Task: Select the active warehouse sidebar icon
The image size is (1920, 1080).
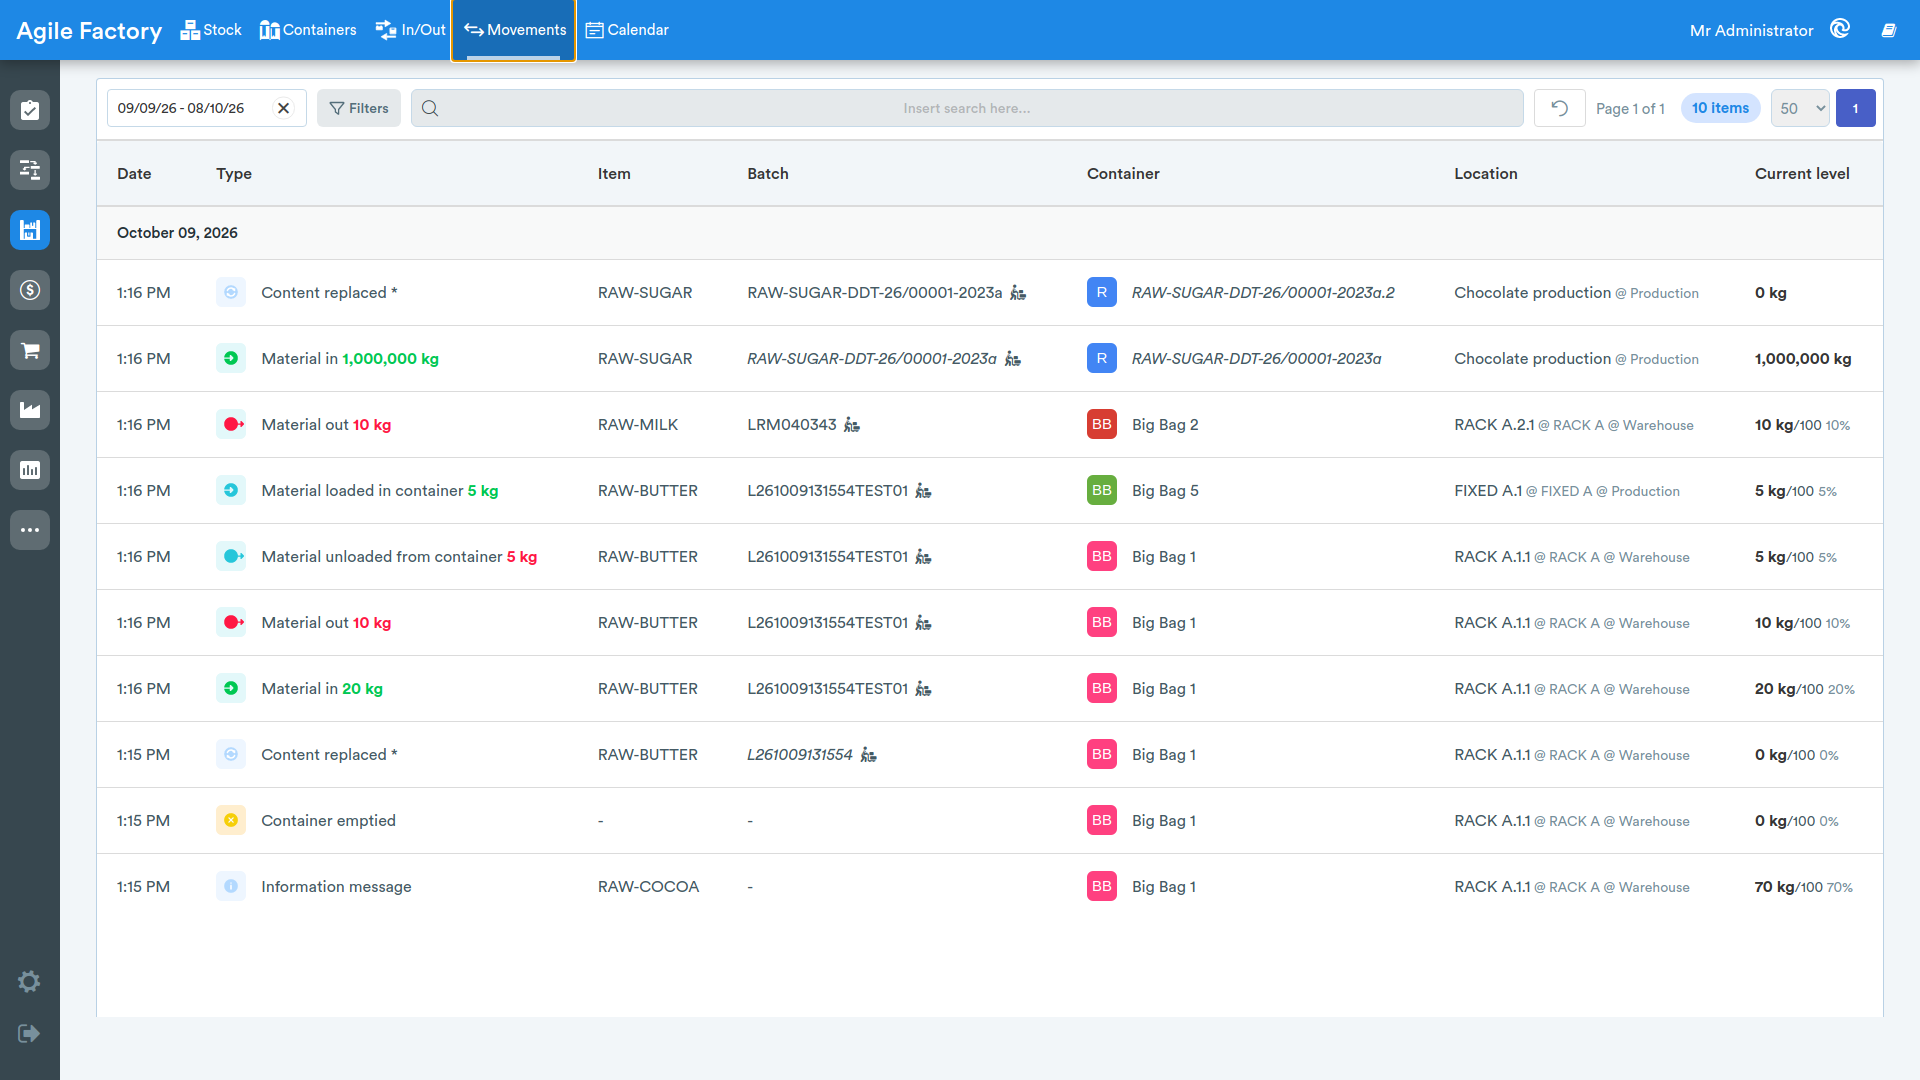Action: tap(30, 230)
